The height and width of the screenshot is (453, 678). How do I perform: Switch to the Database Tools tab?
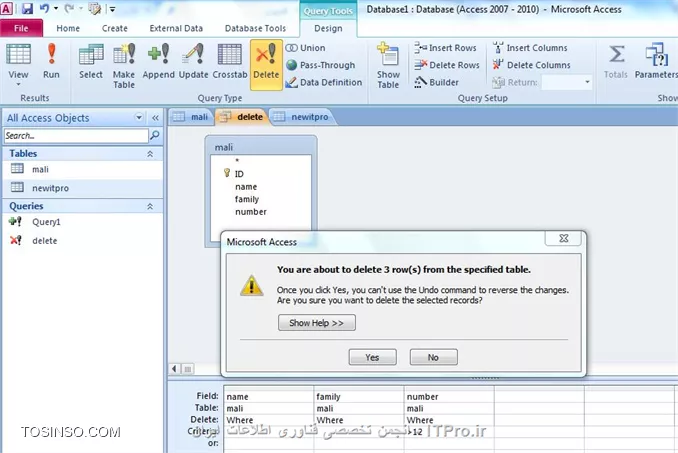(255, 28)
